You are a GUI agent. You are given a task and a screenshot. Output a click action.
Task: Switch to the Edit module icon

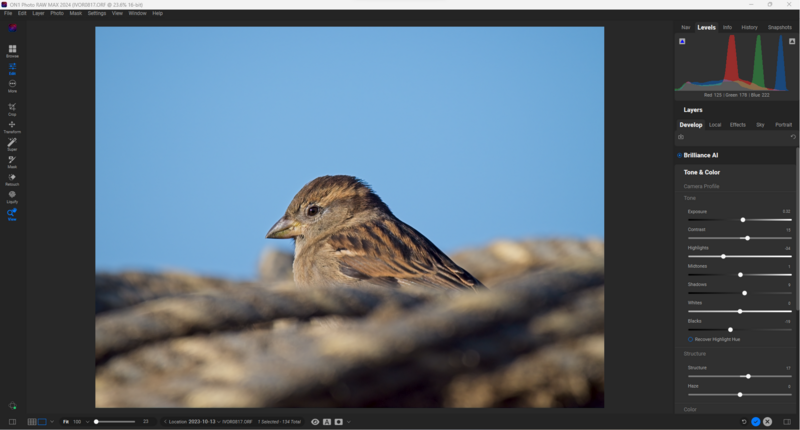tap(12, 68)
